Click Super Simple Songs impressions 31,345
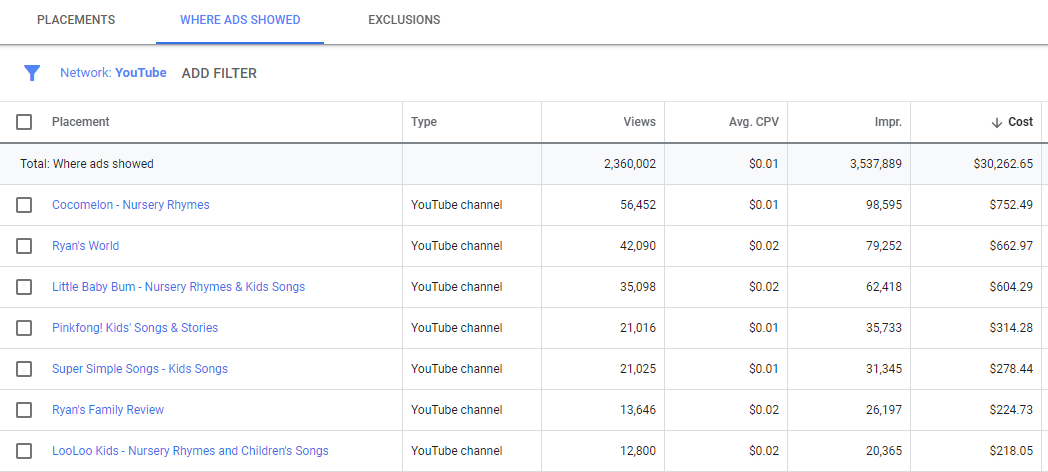Screen dimensions: 1048x472 [884, 369]
